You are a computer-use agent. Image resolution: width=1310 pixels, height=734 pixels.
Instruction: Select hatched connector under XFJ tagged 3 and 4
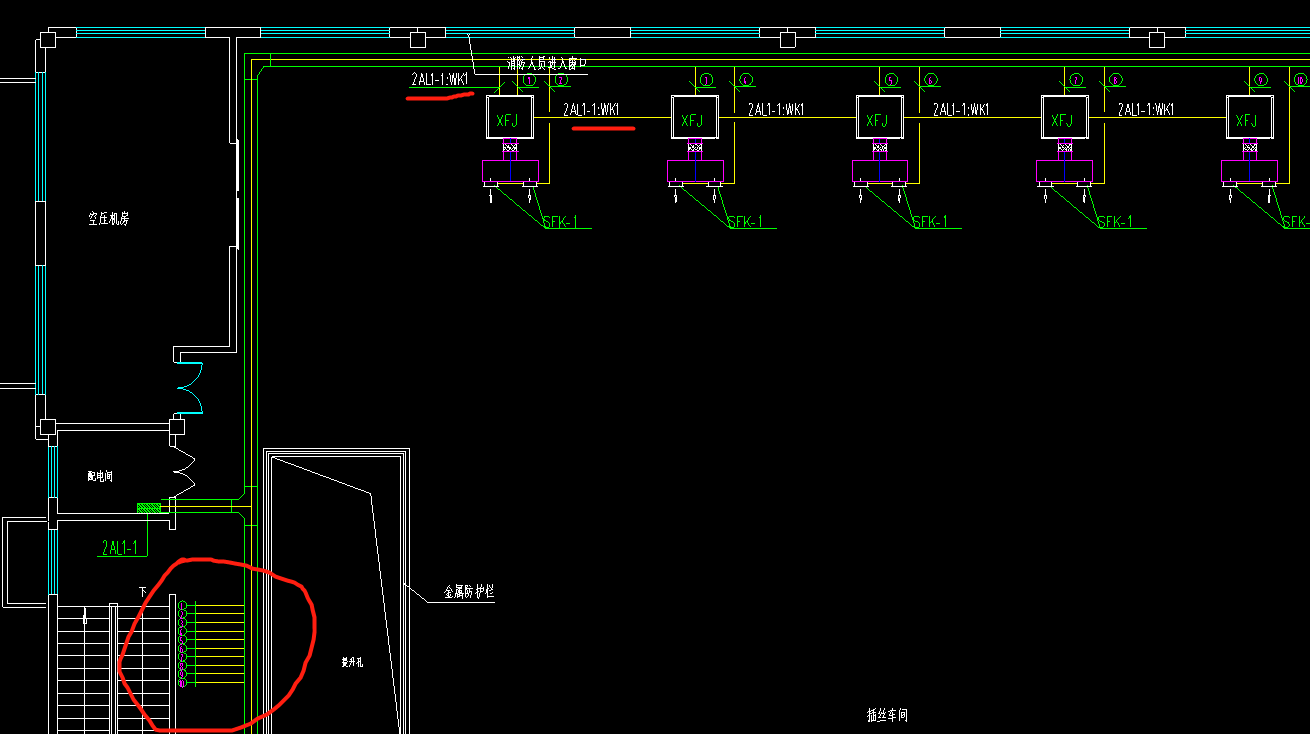click(x=695, y=149)
